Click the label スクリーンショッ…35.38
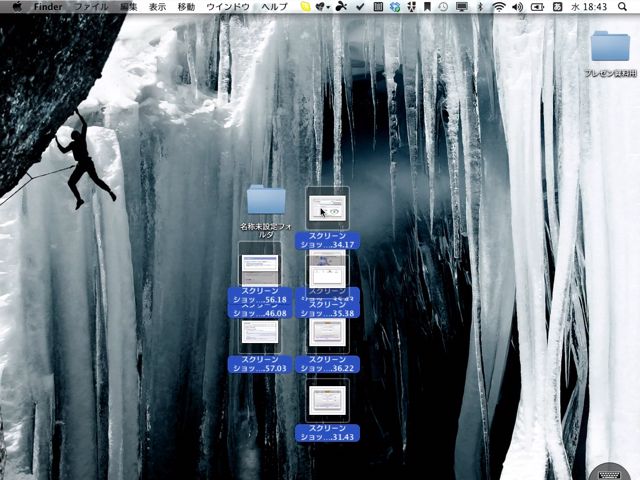640x480 pixels. pos(327,310)
